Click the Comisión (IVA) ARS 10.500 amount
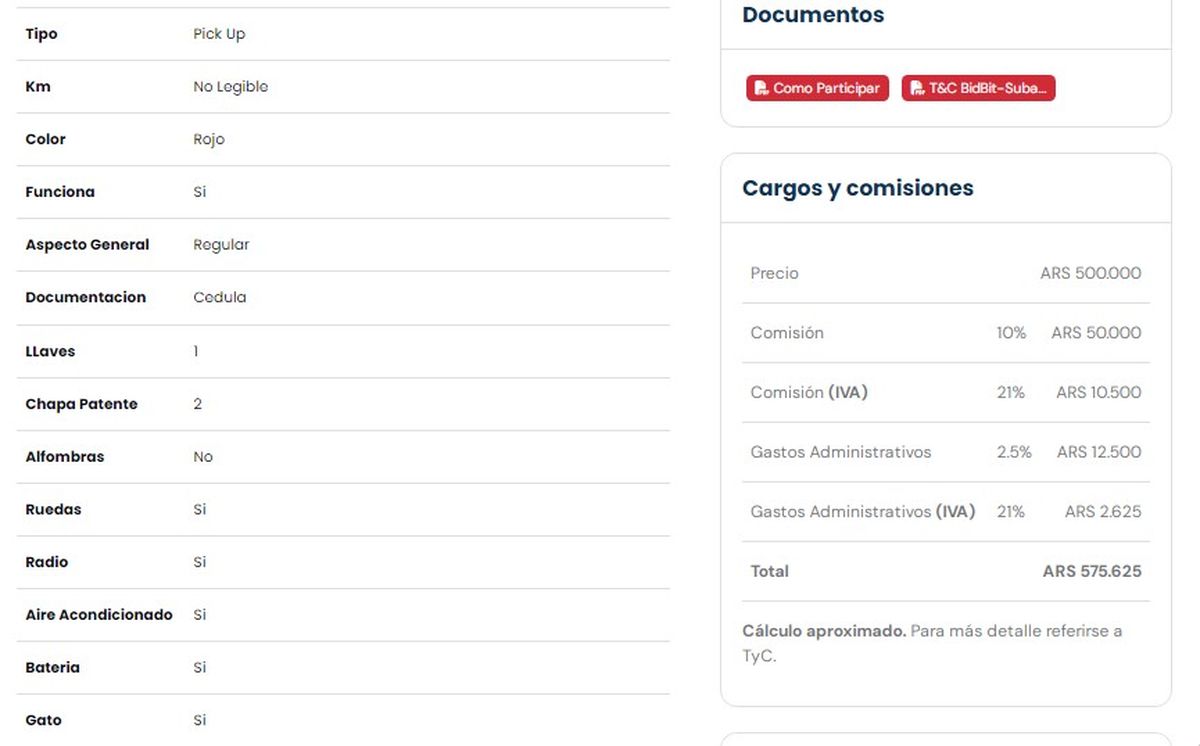 click(x=1098, y=392)
